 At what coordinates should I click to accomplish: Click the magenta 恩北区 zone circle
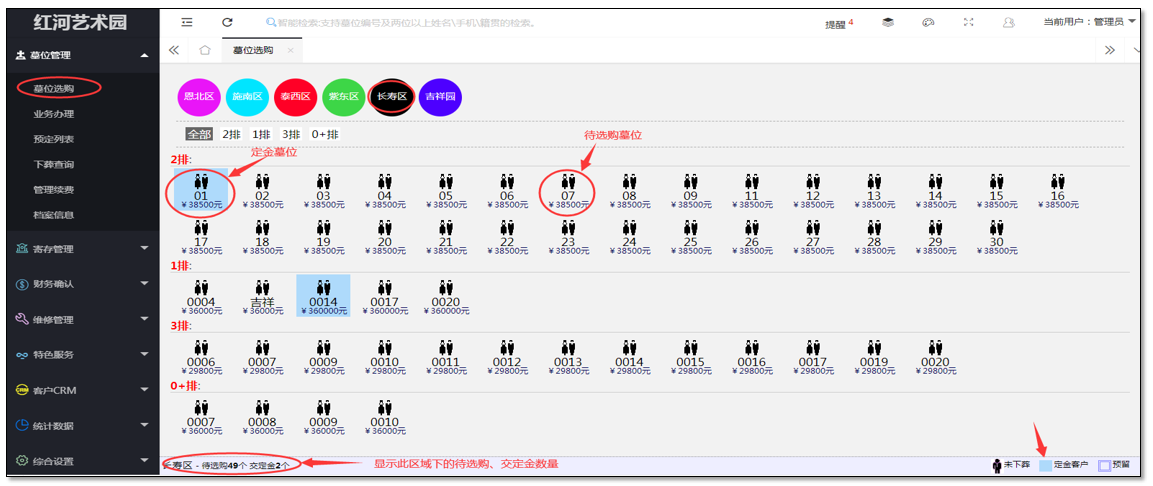pyautogui.click(x=198, y=97)
